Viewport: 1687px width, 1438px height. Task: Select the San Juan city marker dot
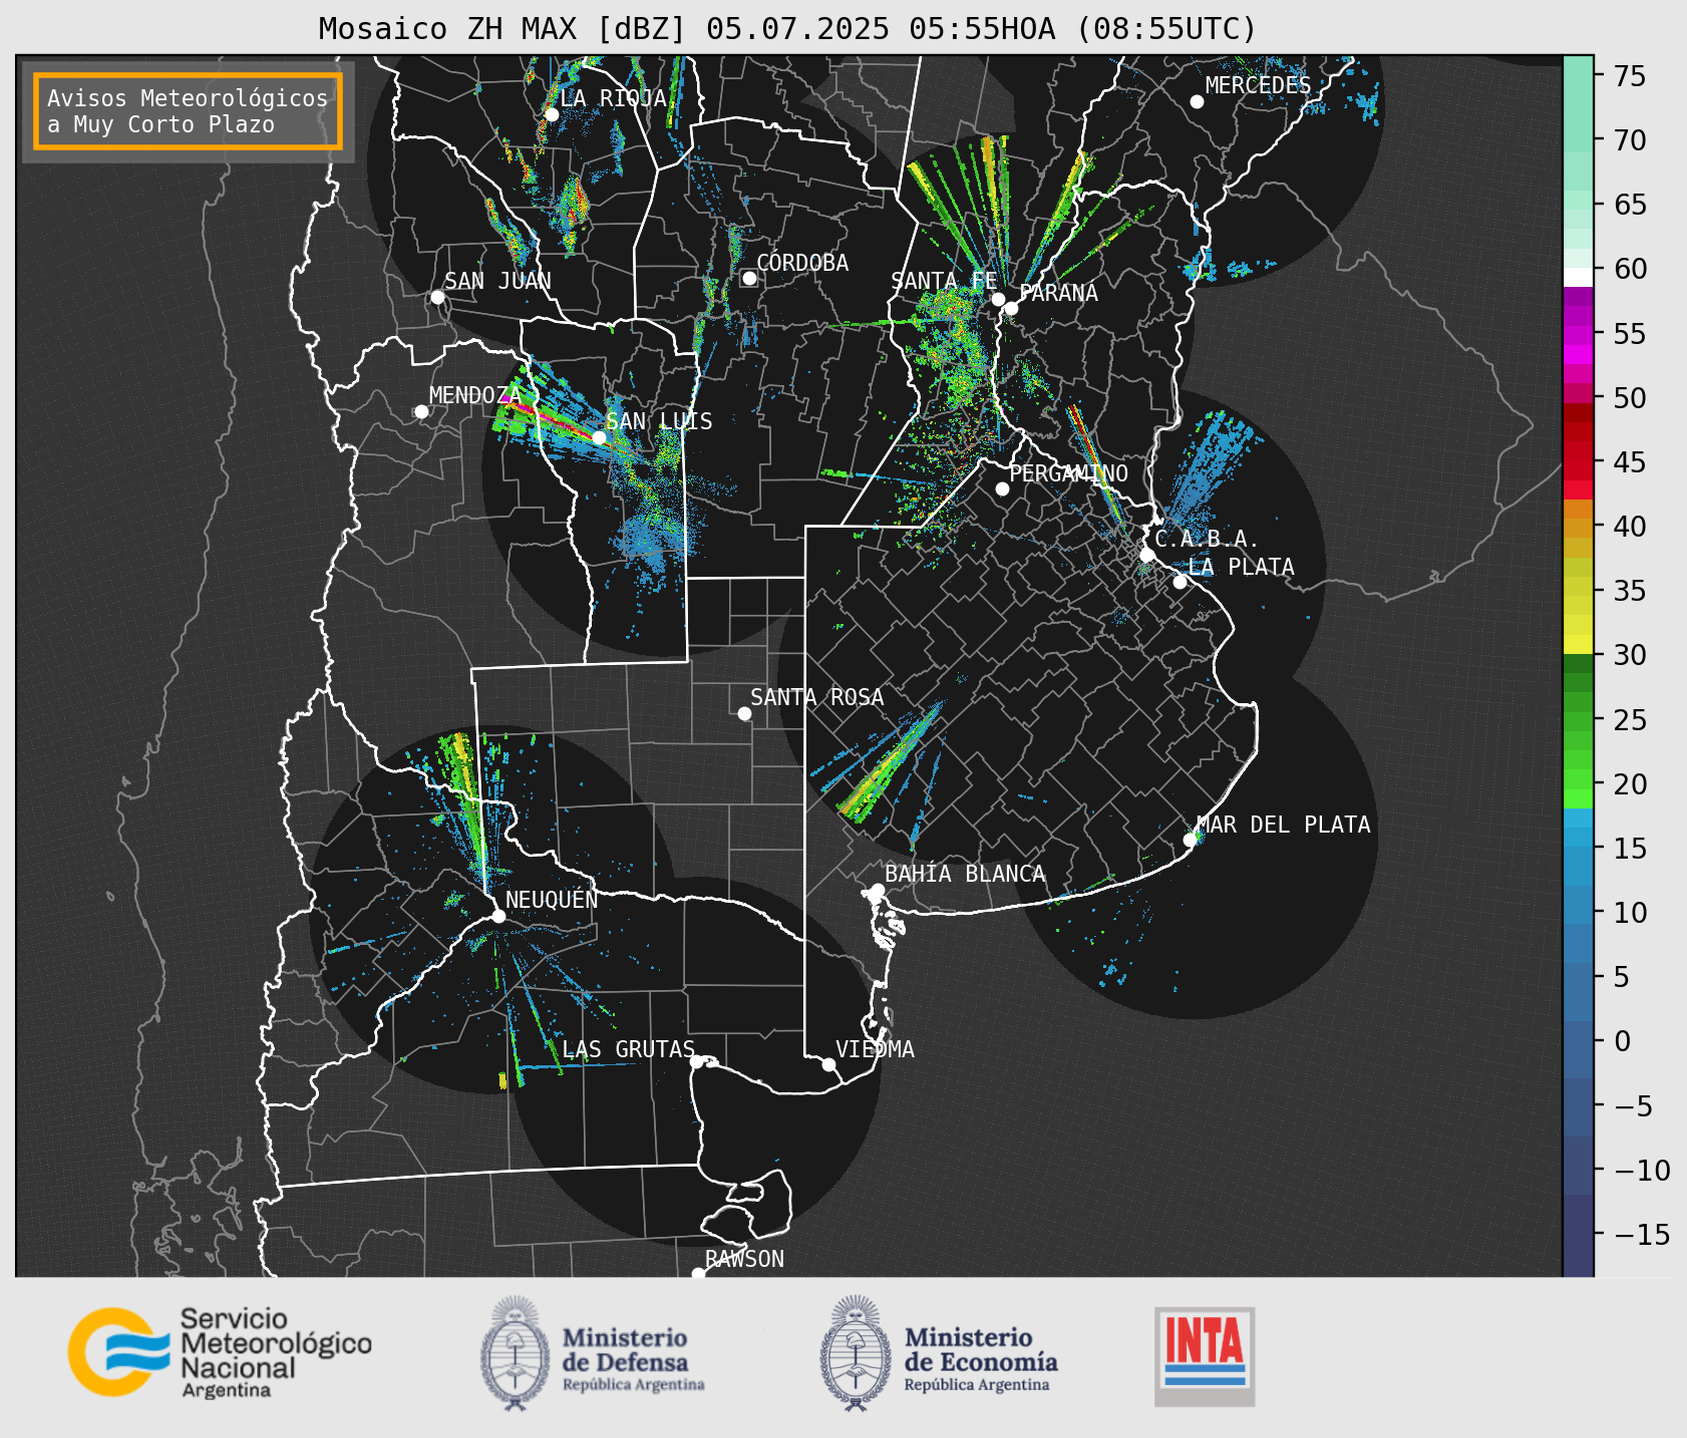coord(437,297)
